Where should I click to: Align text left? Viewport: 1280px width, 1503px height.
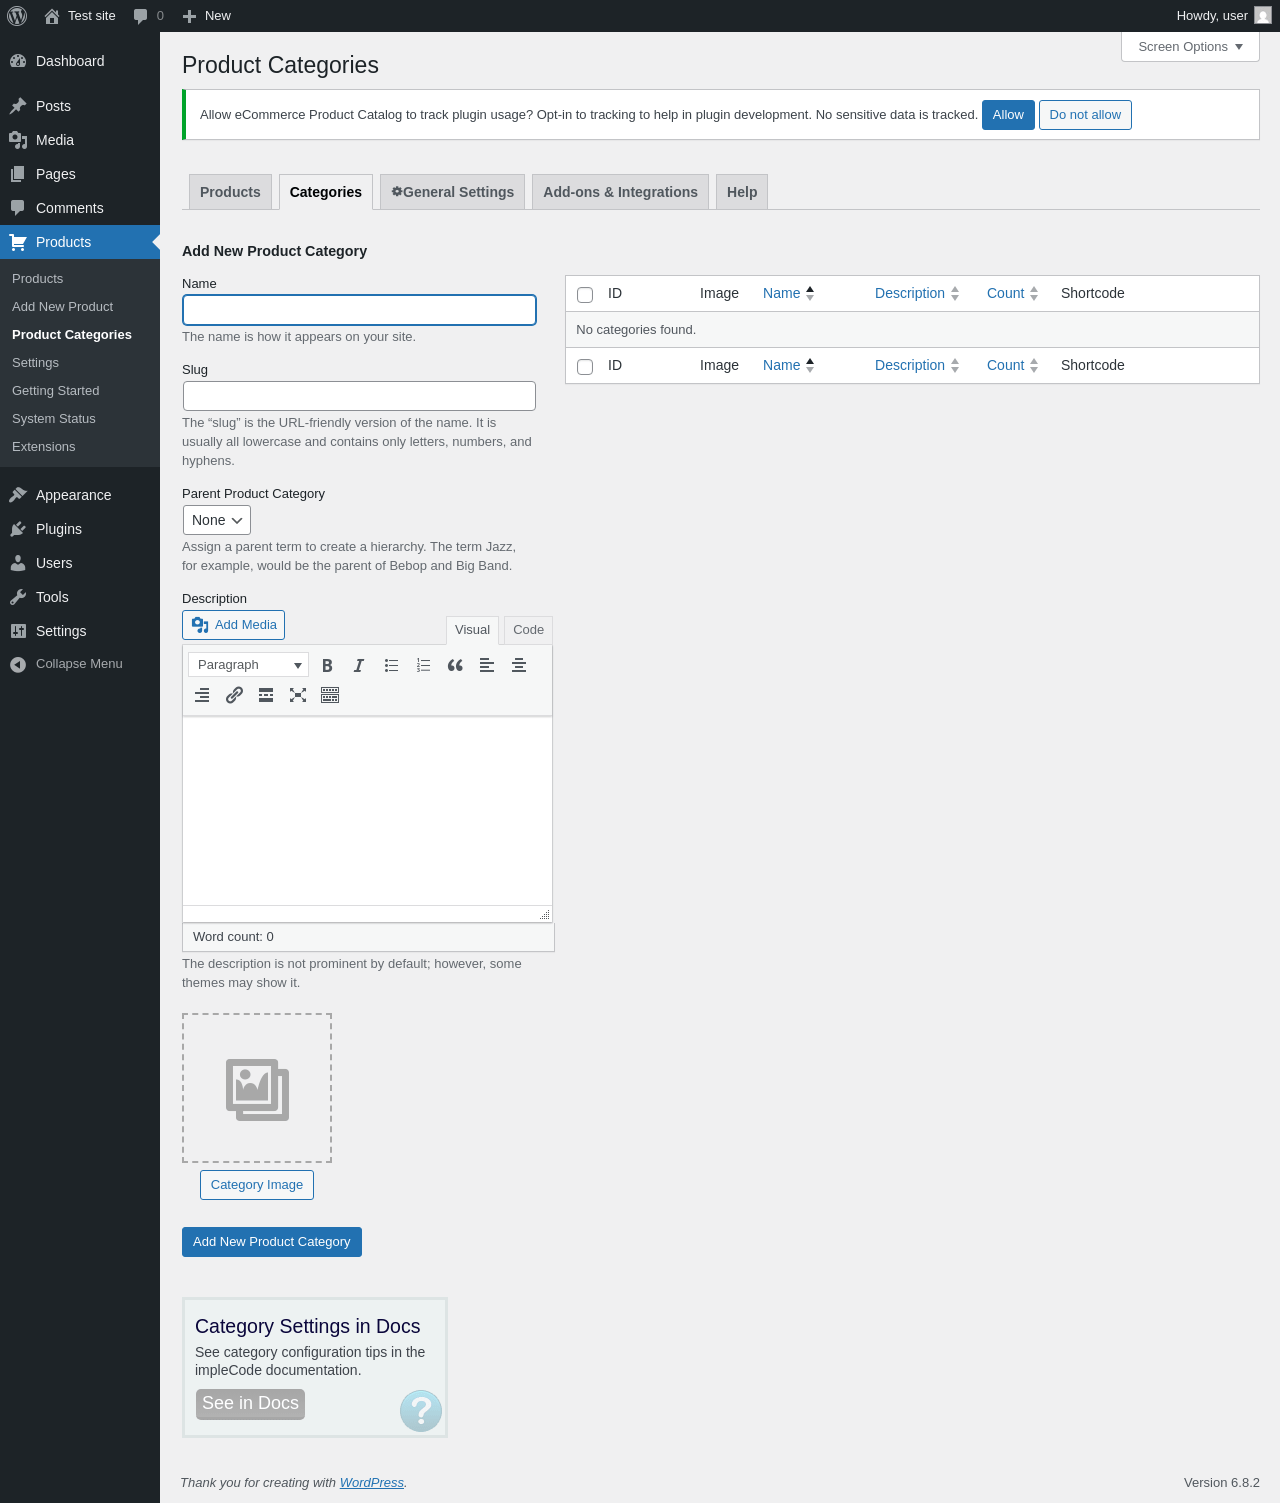click(487, 665)
